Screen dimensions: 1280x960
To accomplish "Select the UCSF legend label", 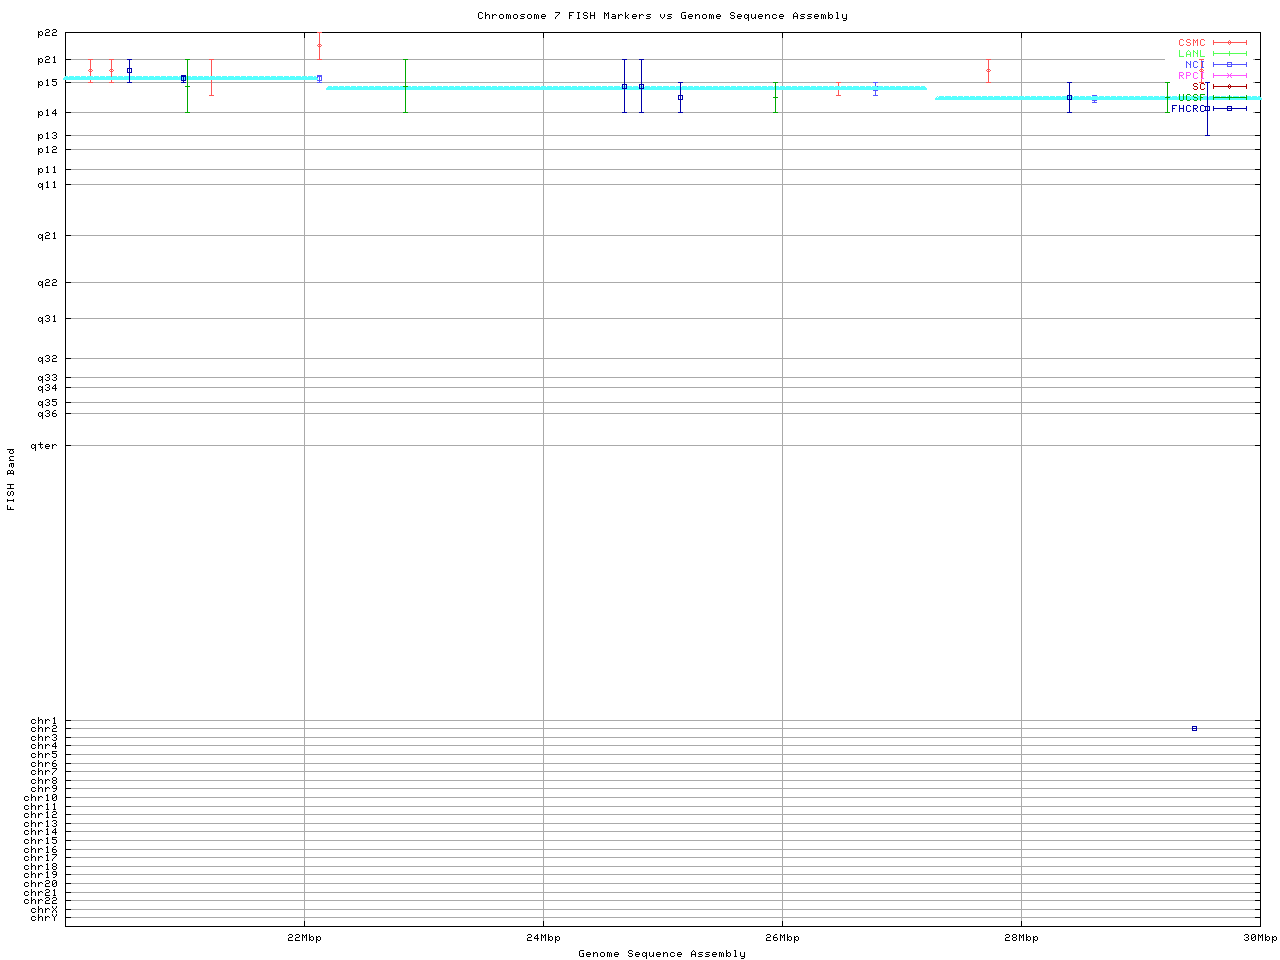I will point(1192,98).
